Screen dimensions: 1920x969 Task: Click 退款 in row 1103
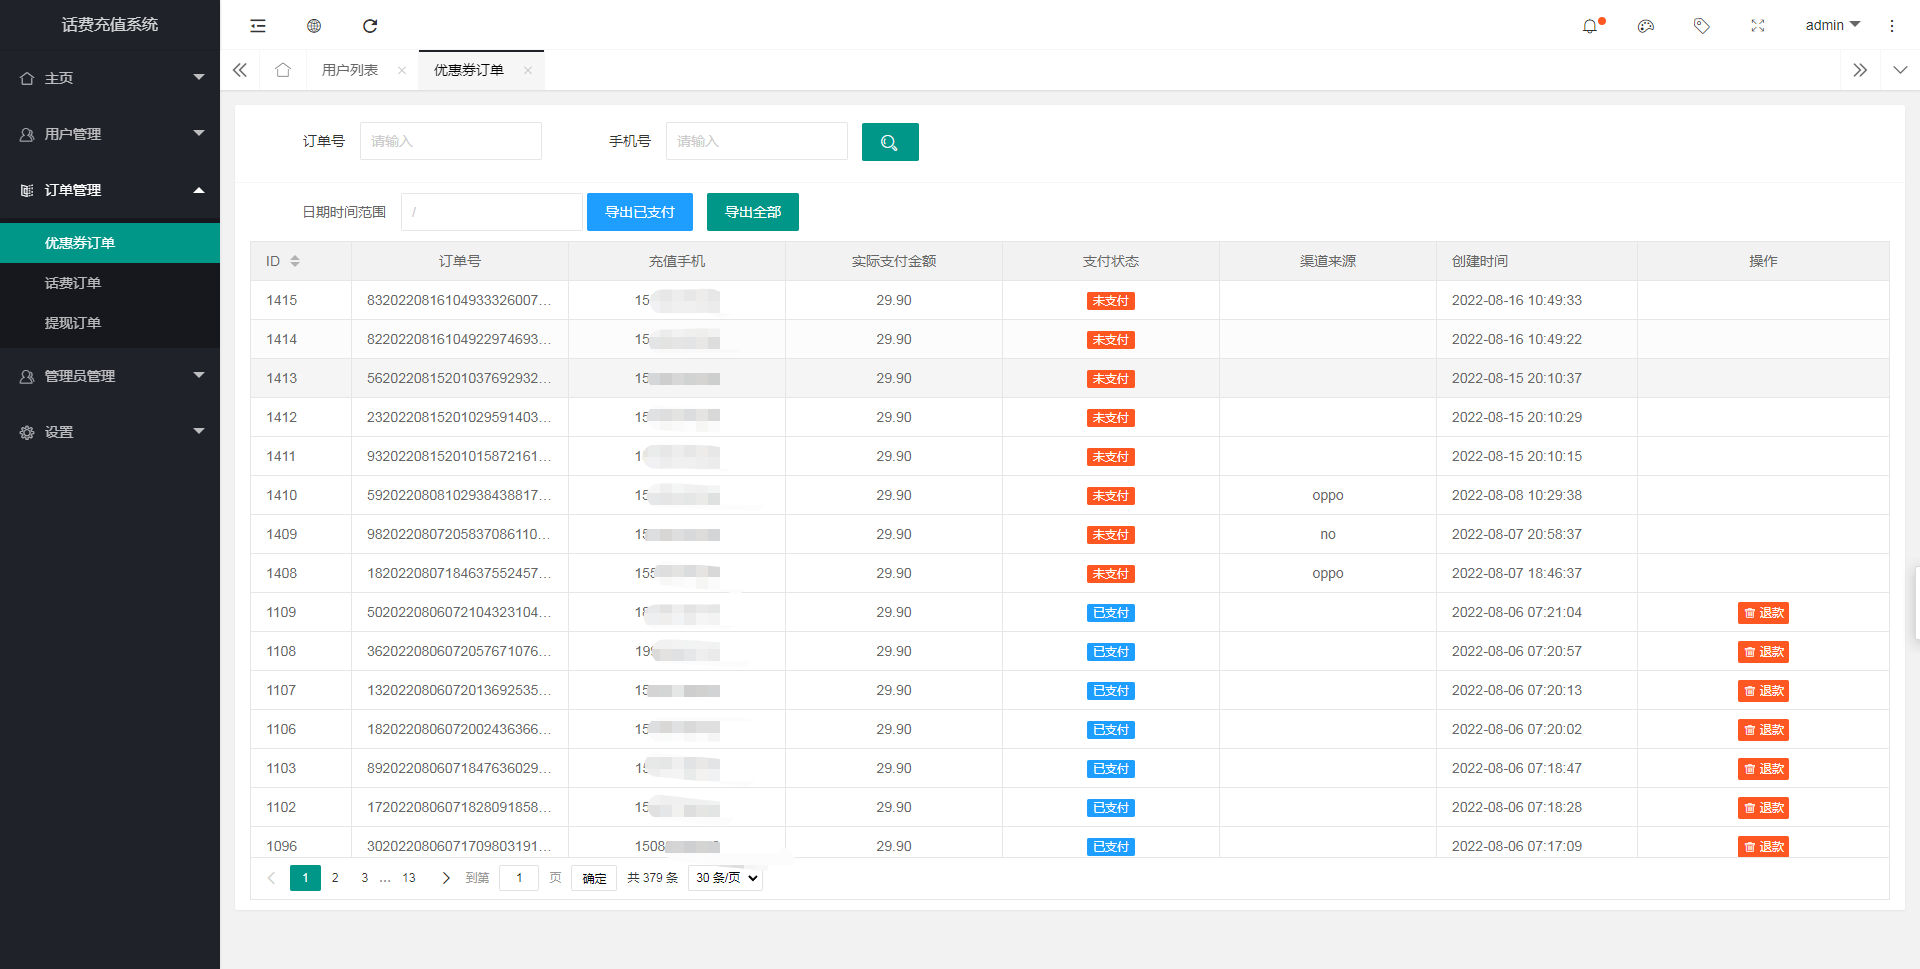(x=1763, y=769)
